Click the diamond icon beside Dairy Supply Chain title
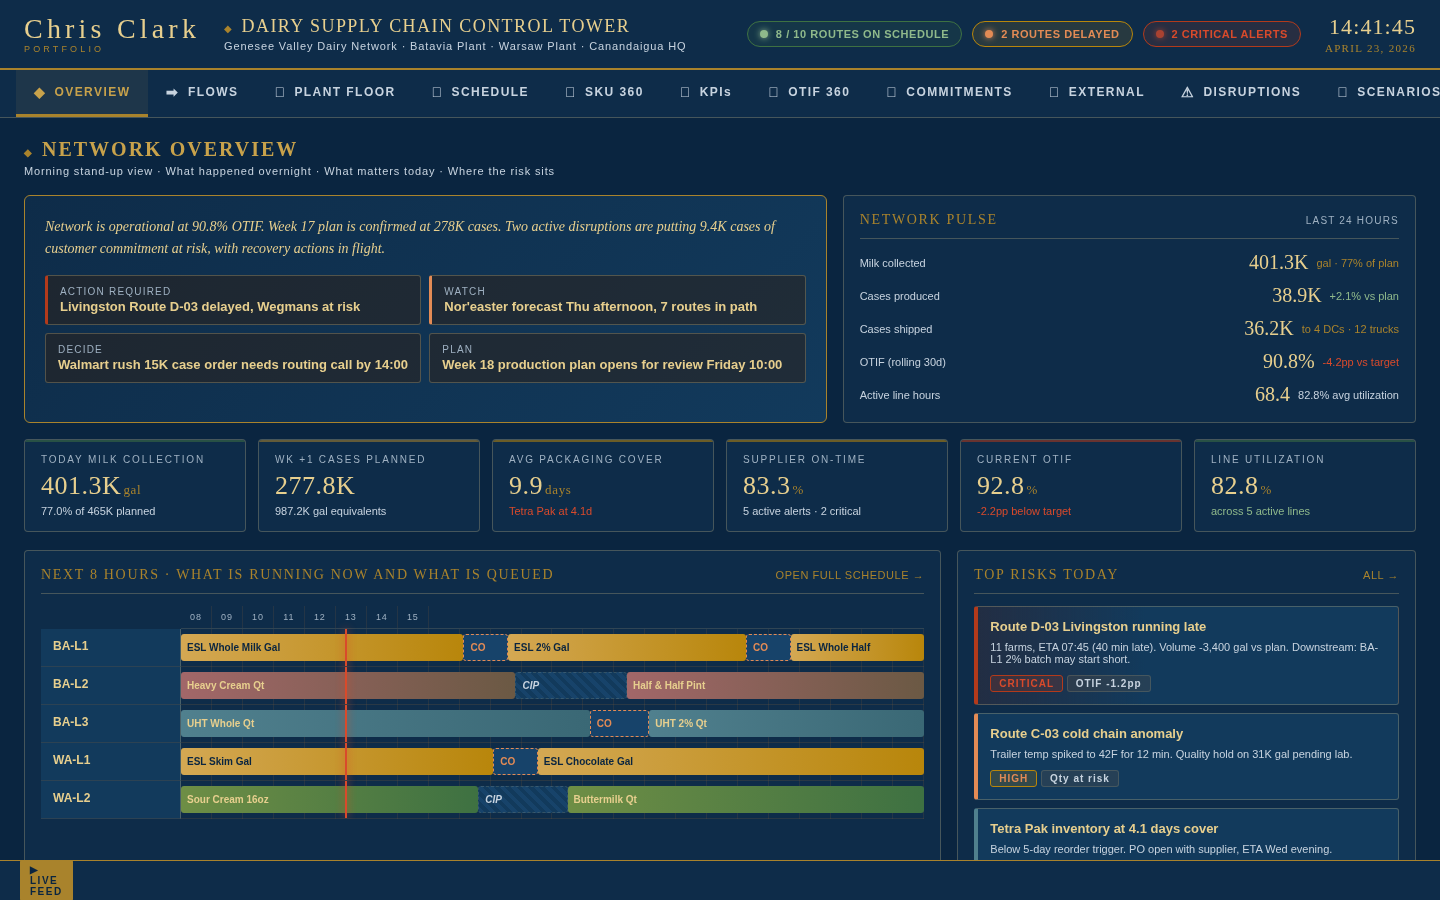The height and width of the screenshot is (900, 1440). point(228,29)
